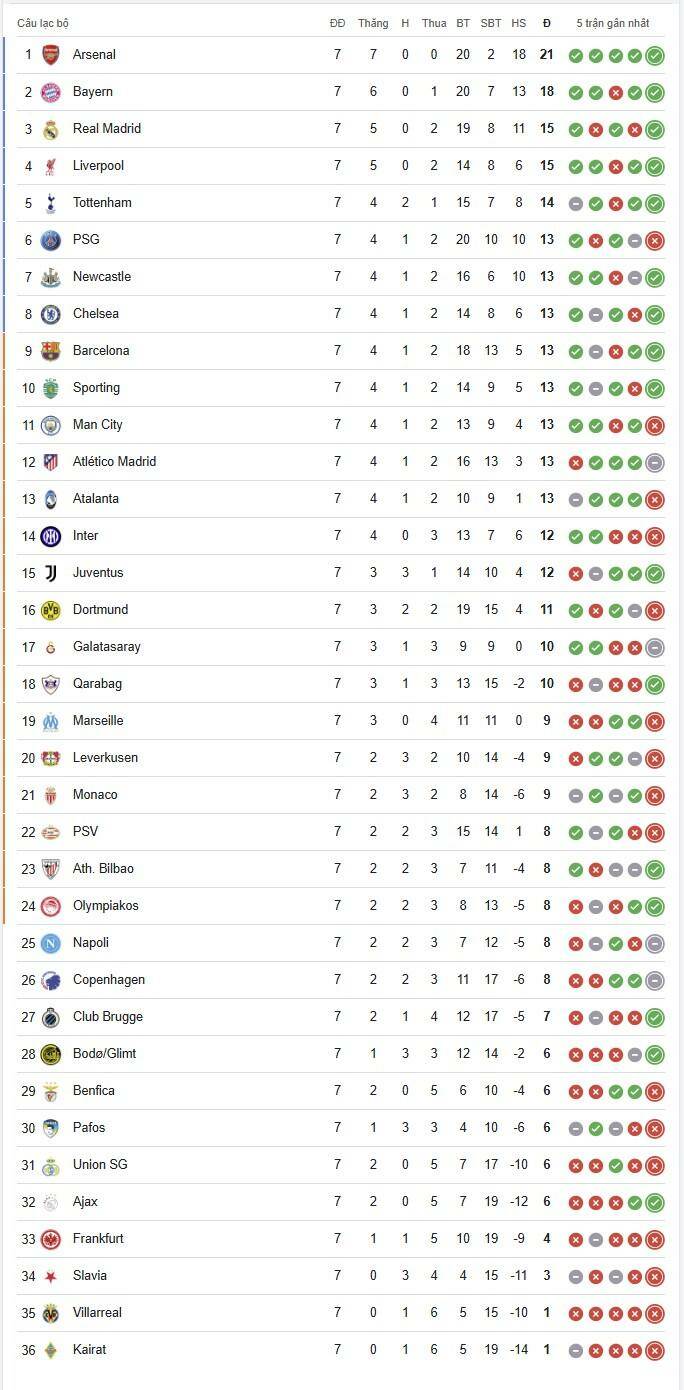Viewport: 684px width, 1390px height.
Task: Click the Barcelona club badge
Action: 50,351
